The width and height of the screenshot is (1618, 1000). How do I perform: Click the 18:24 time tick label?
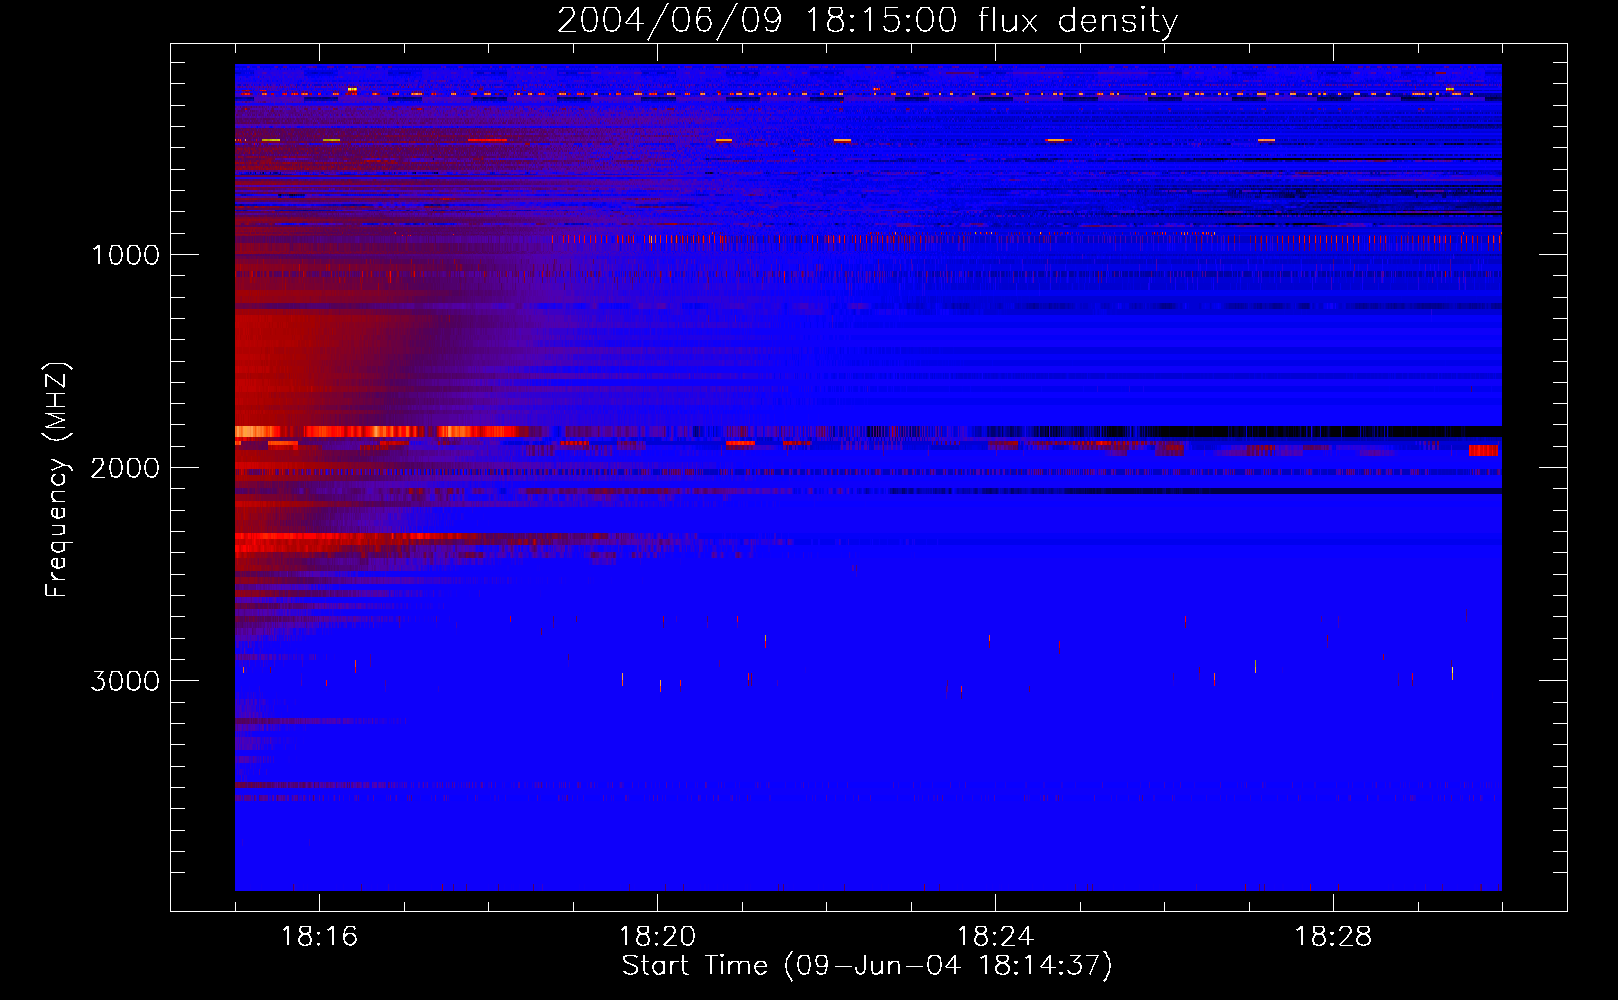[x=995, y=937]
